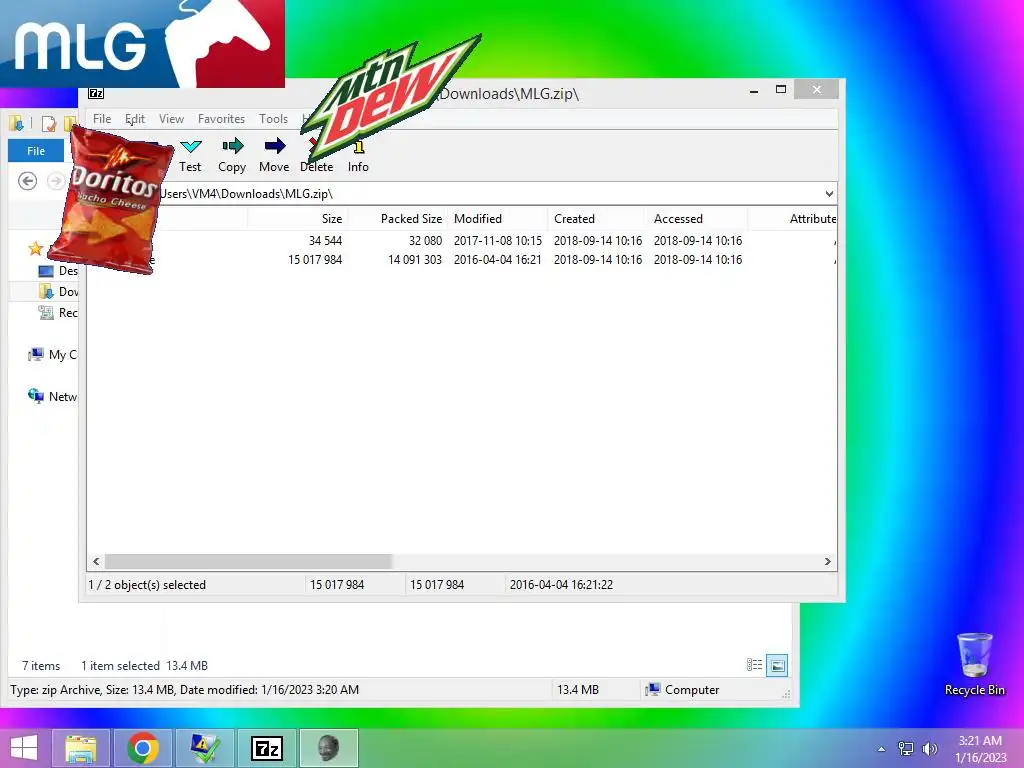
Task: Sort by the Packed Size column header
Action: click(x=397, y=219)
